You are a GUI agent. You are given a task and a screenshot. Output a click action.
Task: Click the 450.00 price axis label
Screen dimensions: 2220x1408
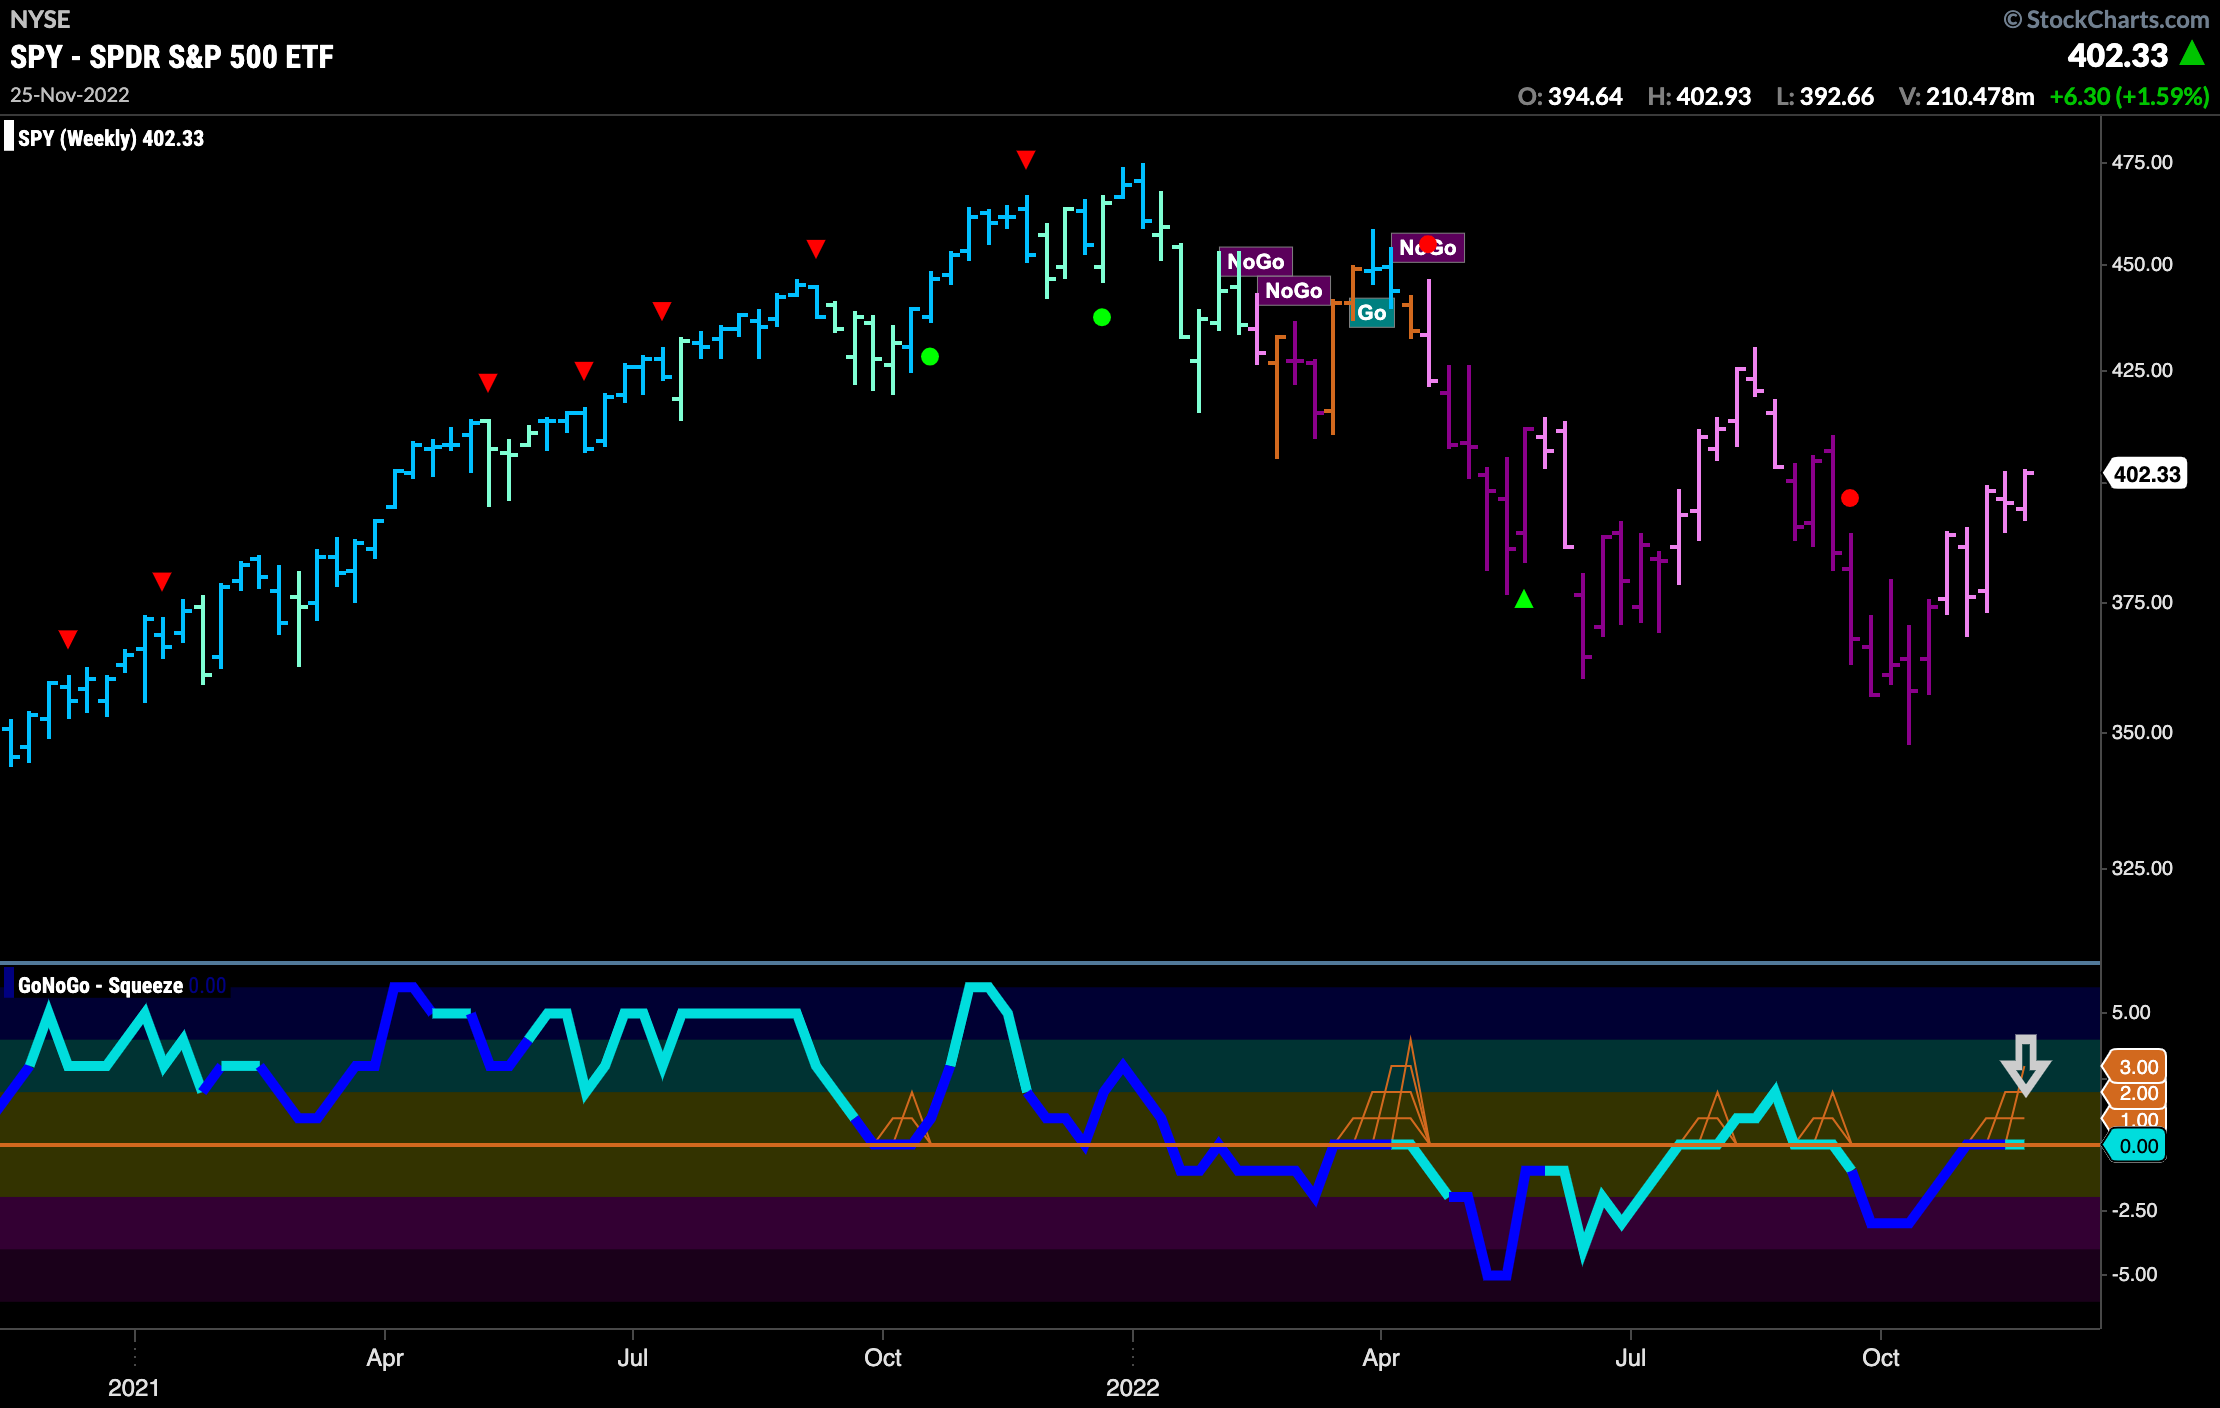click(x=2142, y=264)
